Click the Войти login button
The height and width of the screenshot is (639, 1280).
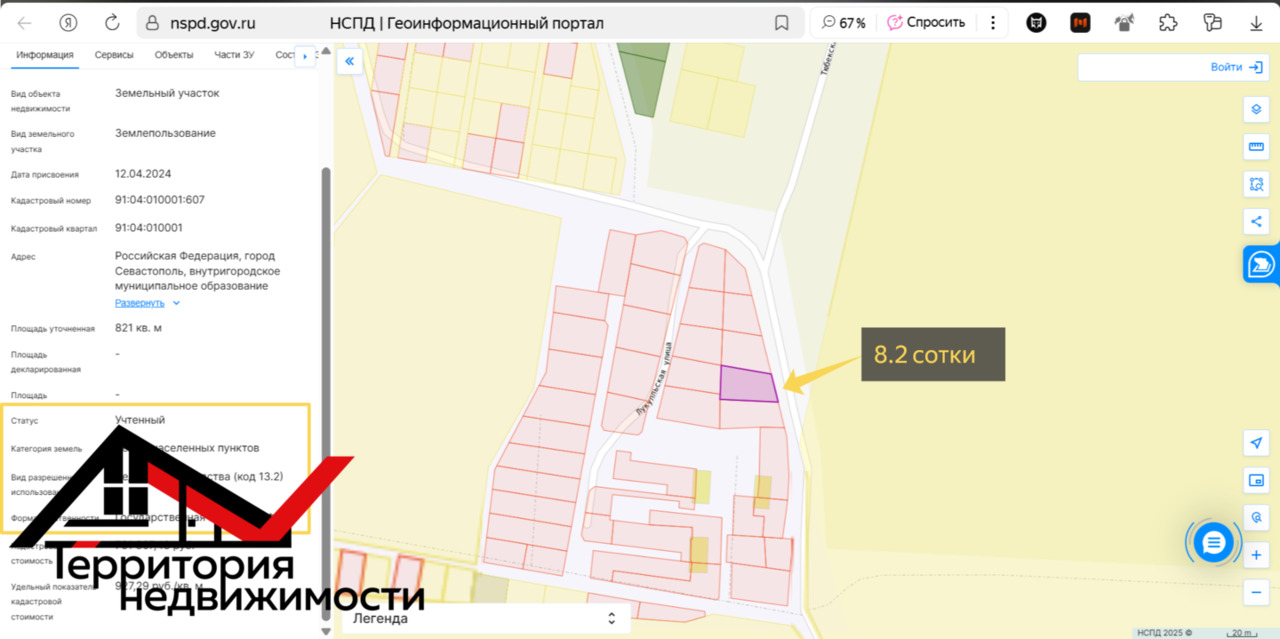coord(1237,67)
